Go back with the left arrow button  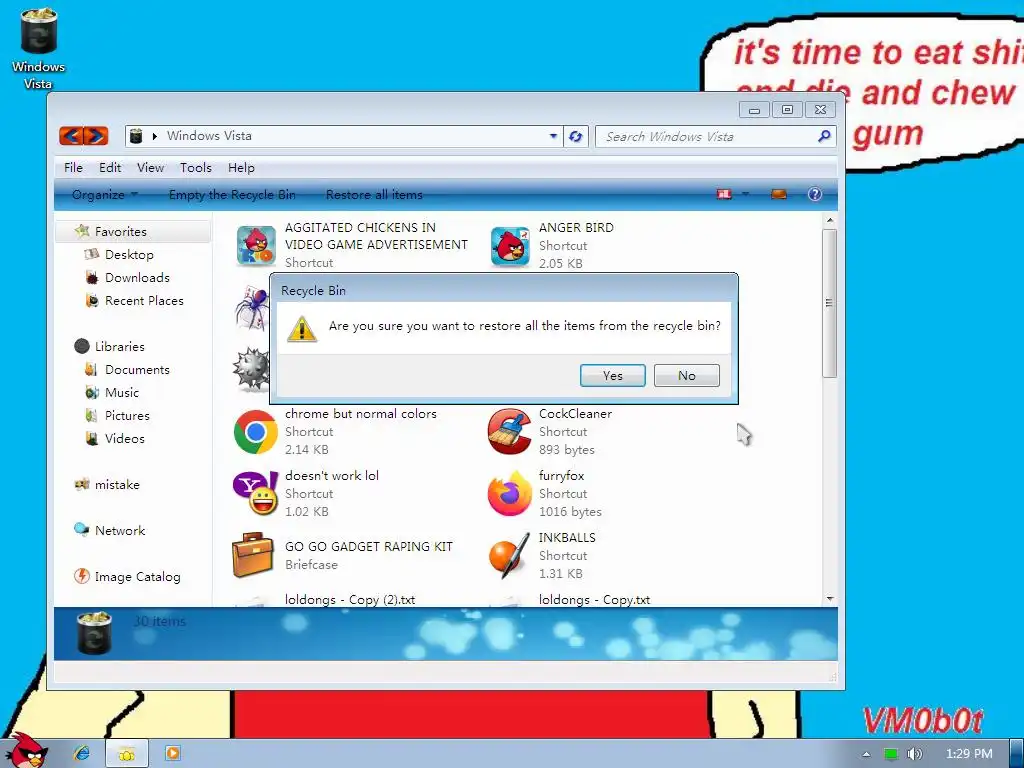click(x=71, y=136)
